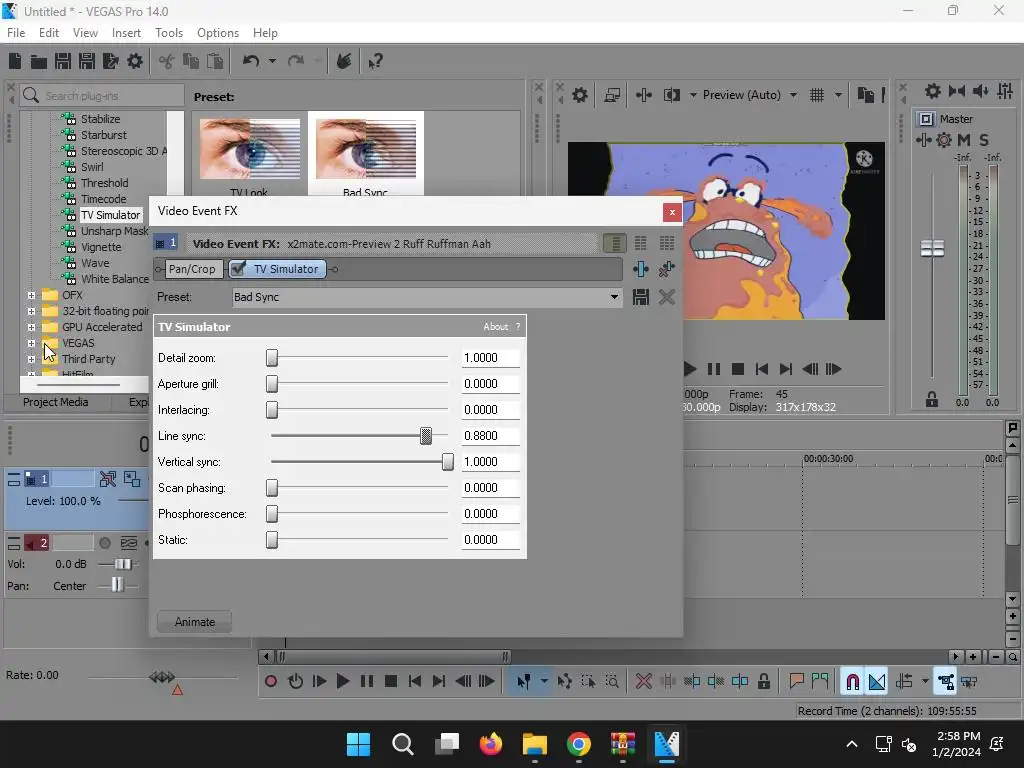Screen dimensions: 1024x768
Task: Switch to the Project Media tab
Action: click(56, 402)
